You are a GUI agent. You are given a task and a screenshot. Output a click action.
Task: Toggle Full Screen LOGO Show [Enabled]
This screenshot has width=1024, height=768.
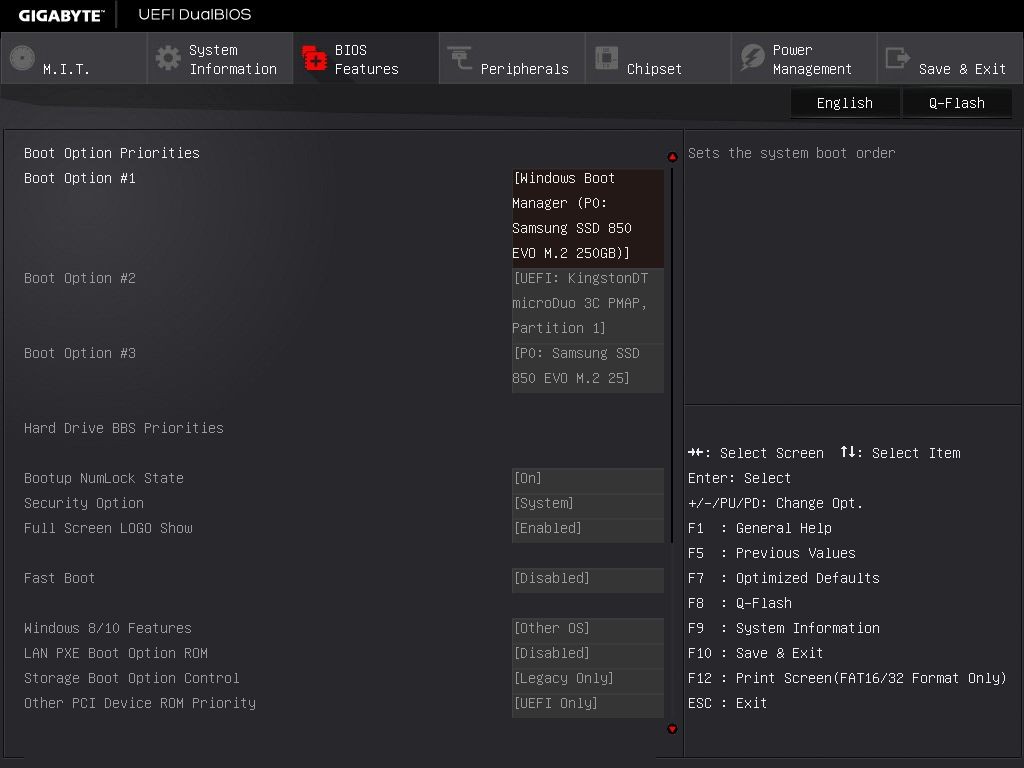tap(588, 528)
